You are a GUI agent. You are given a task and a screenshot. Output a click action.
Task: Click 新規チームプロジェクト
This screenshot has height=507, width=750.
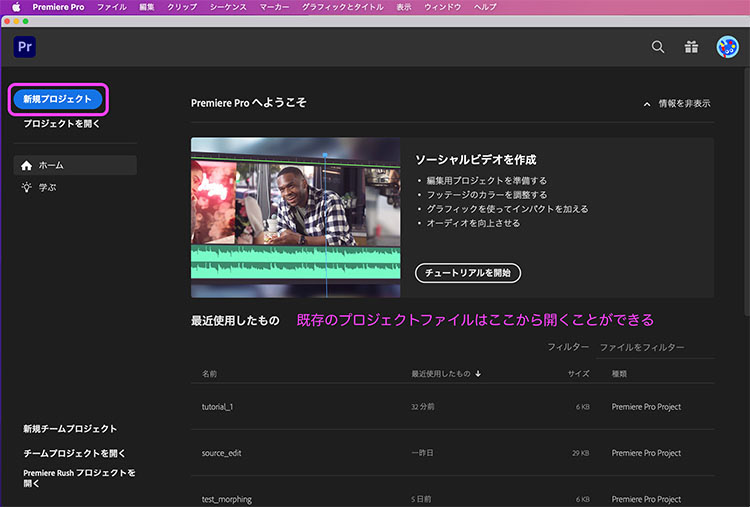pos(70,429)
